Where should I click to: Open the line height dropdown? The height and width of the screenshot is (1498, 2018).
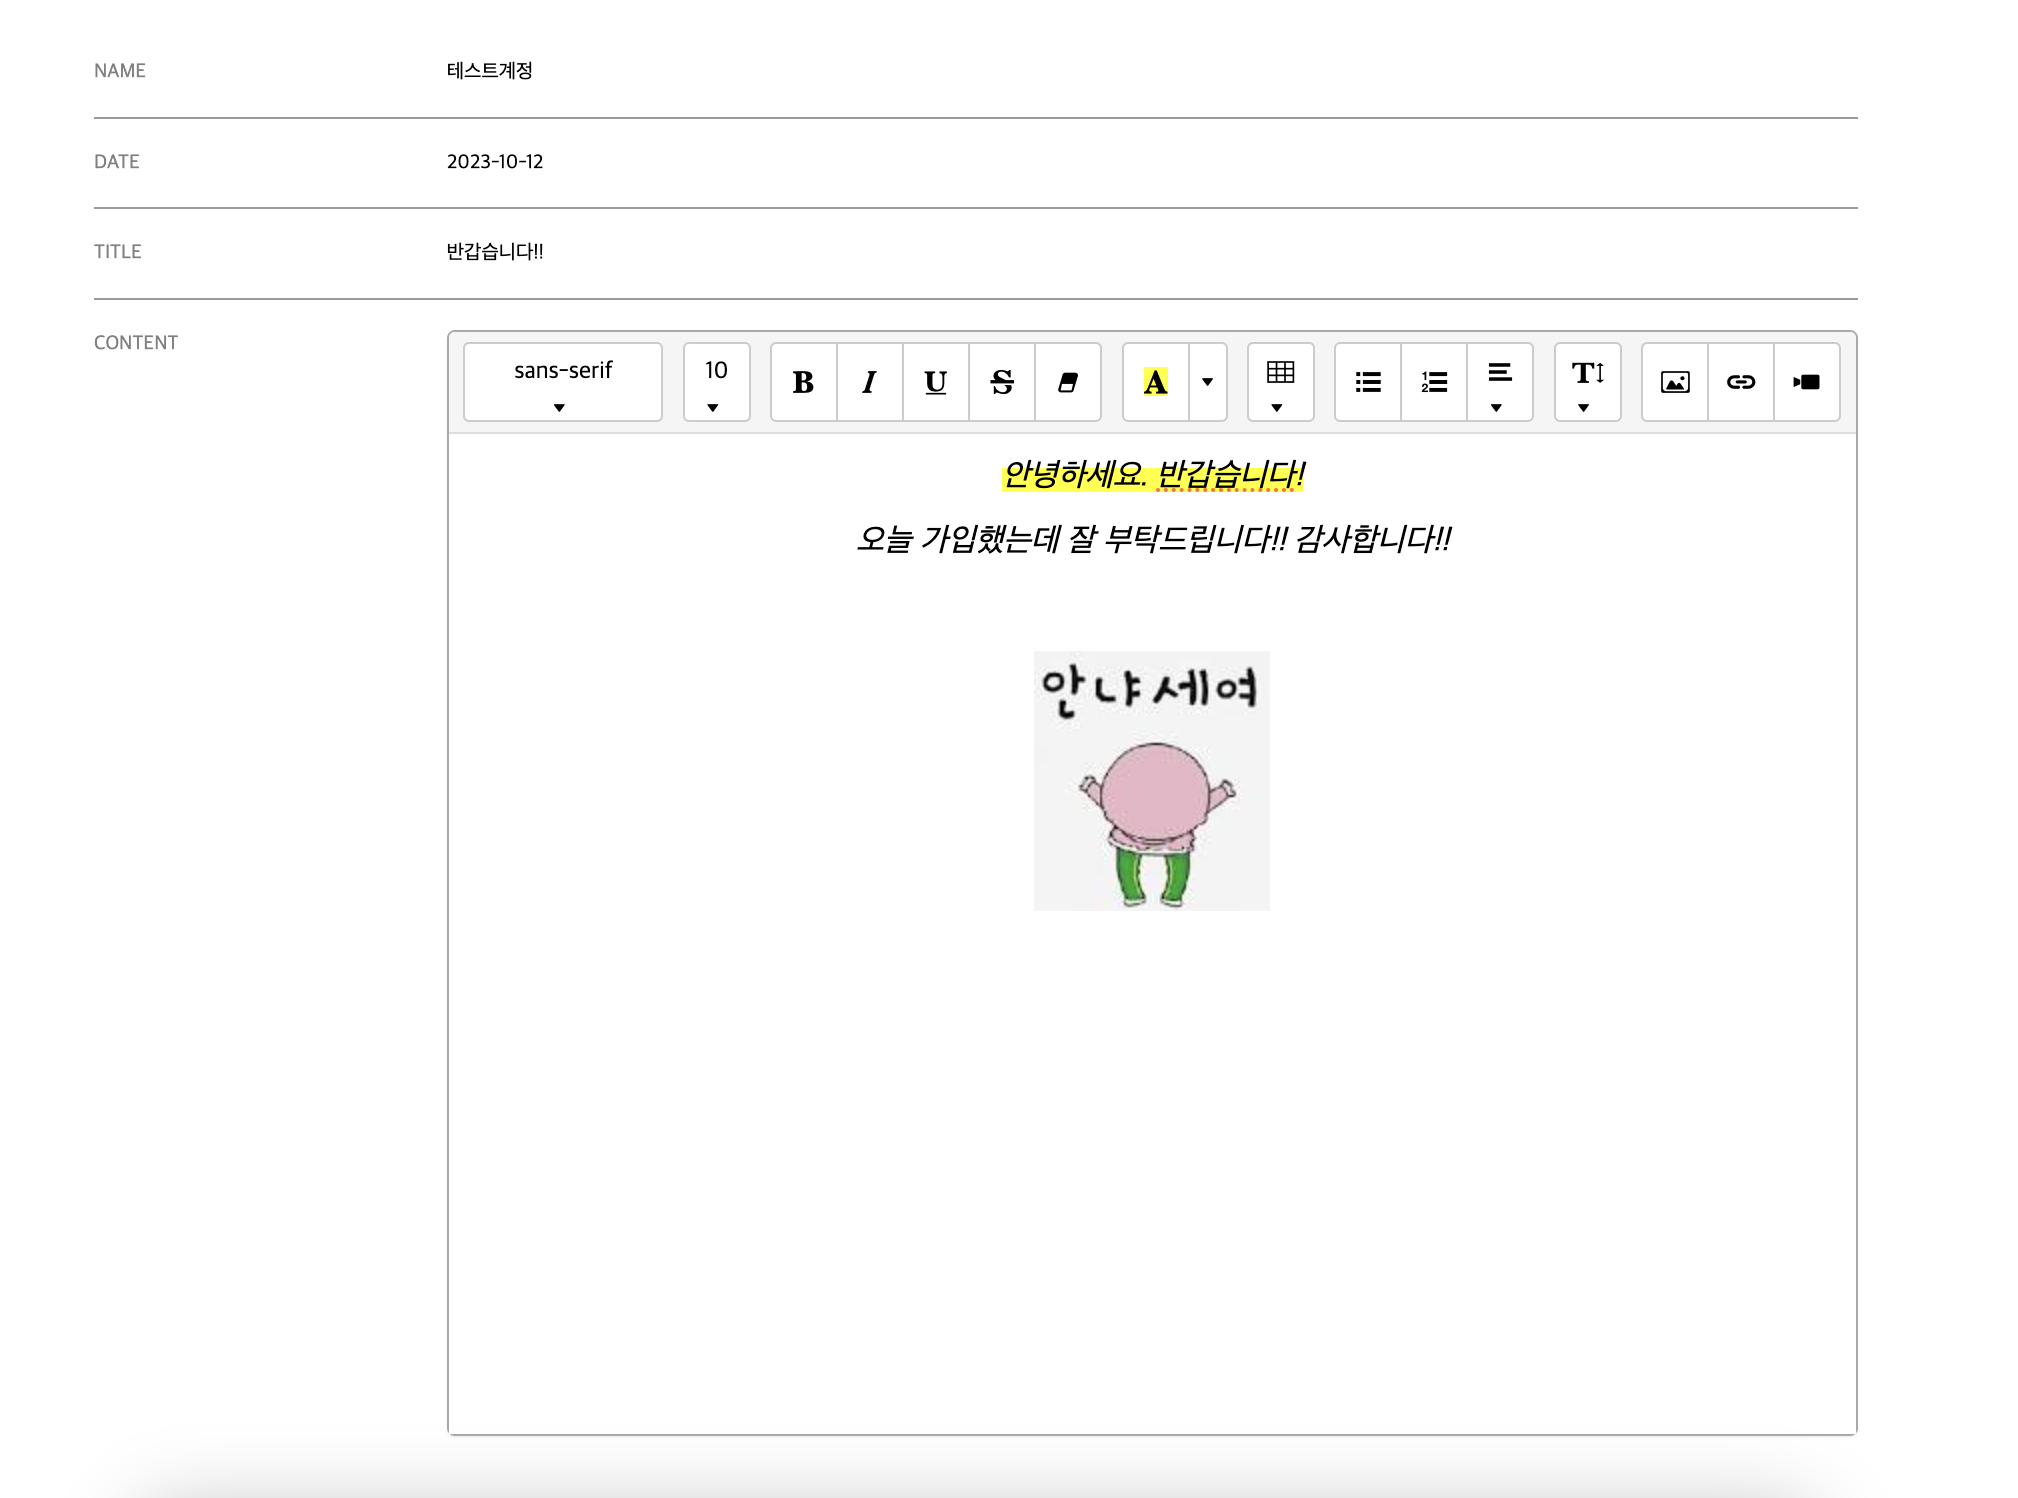(x=1584, y=382)
